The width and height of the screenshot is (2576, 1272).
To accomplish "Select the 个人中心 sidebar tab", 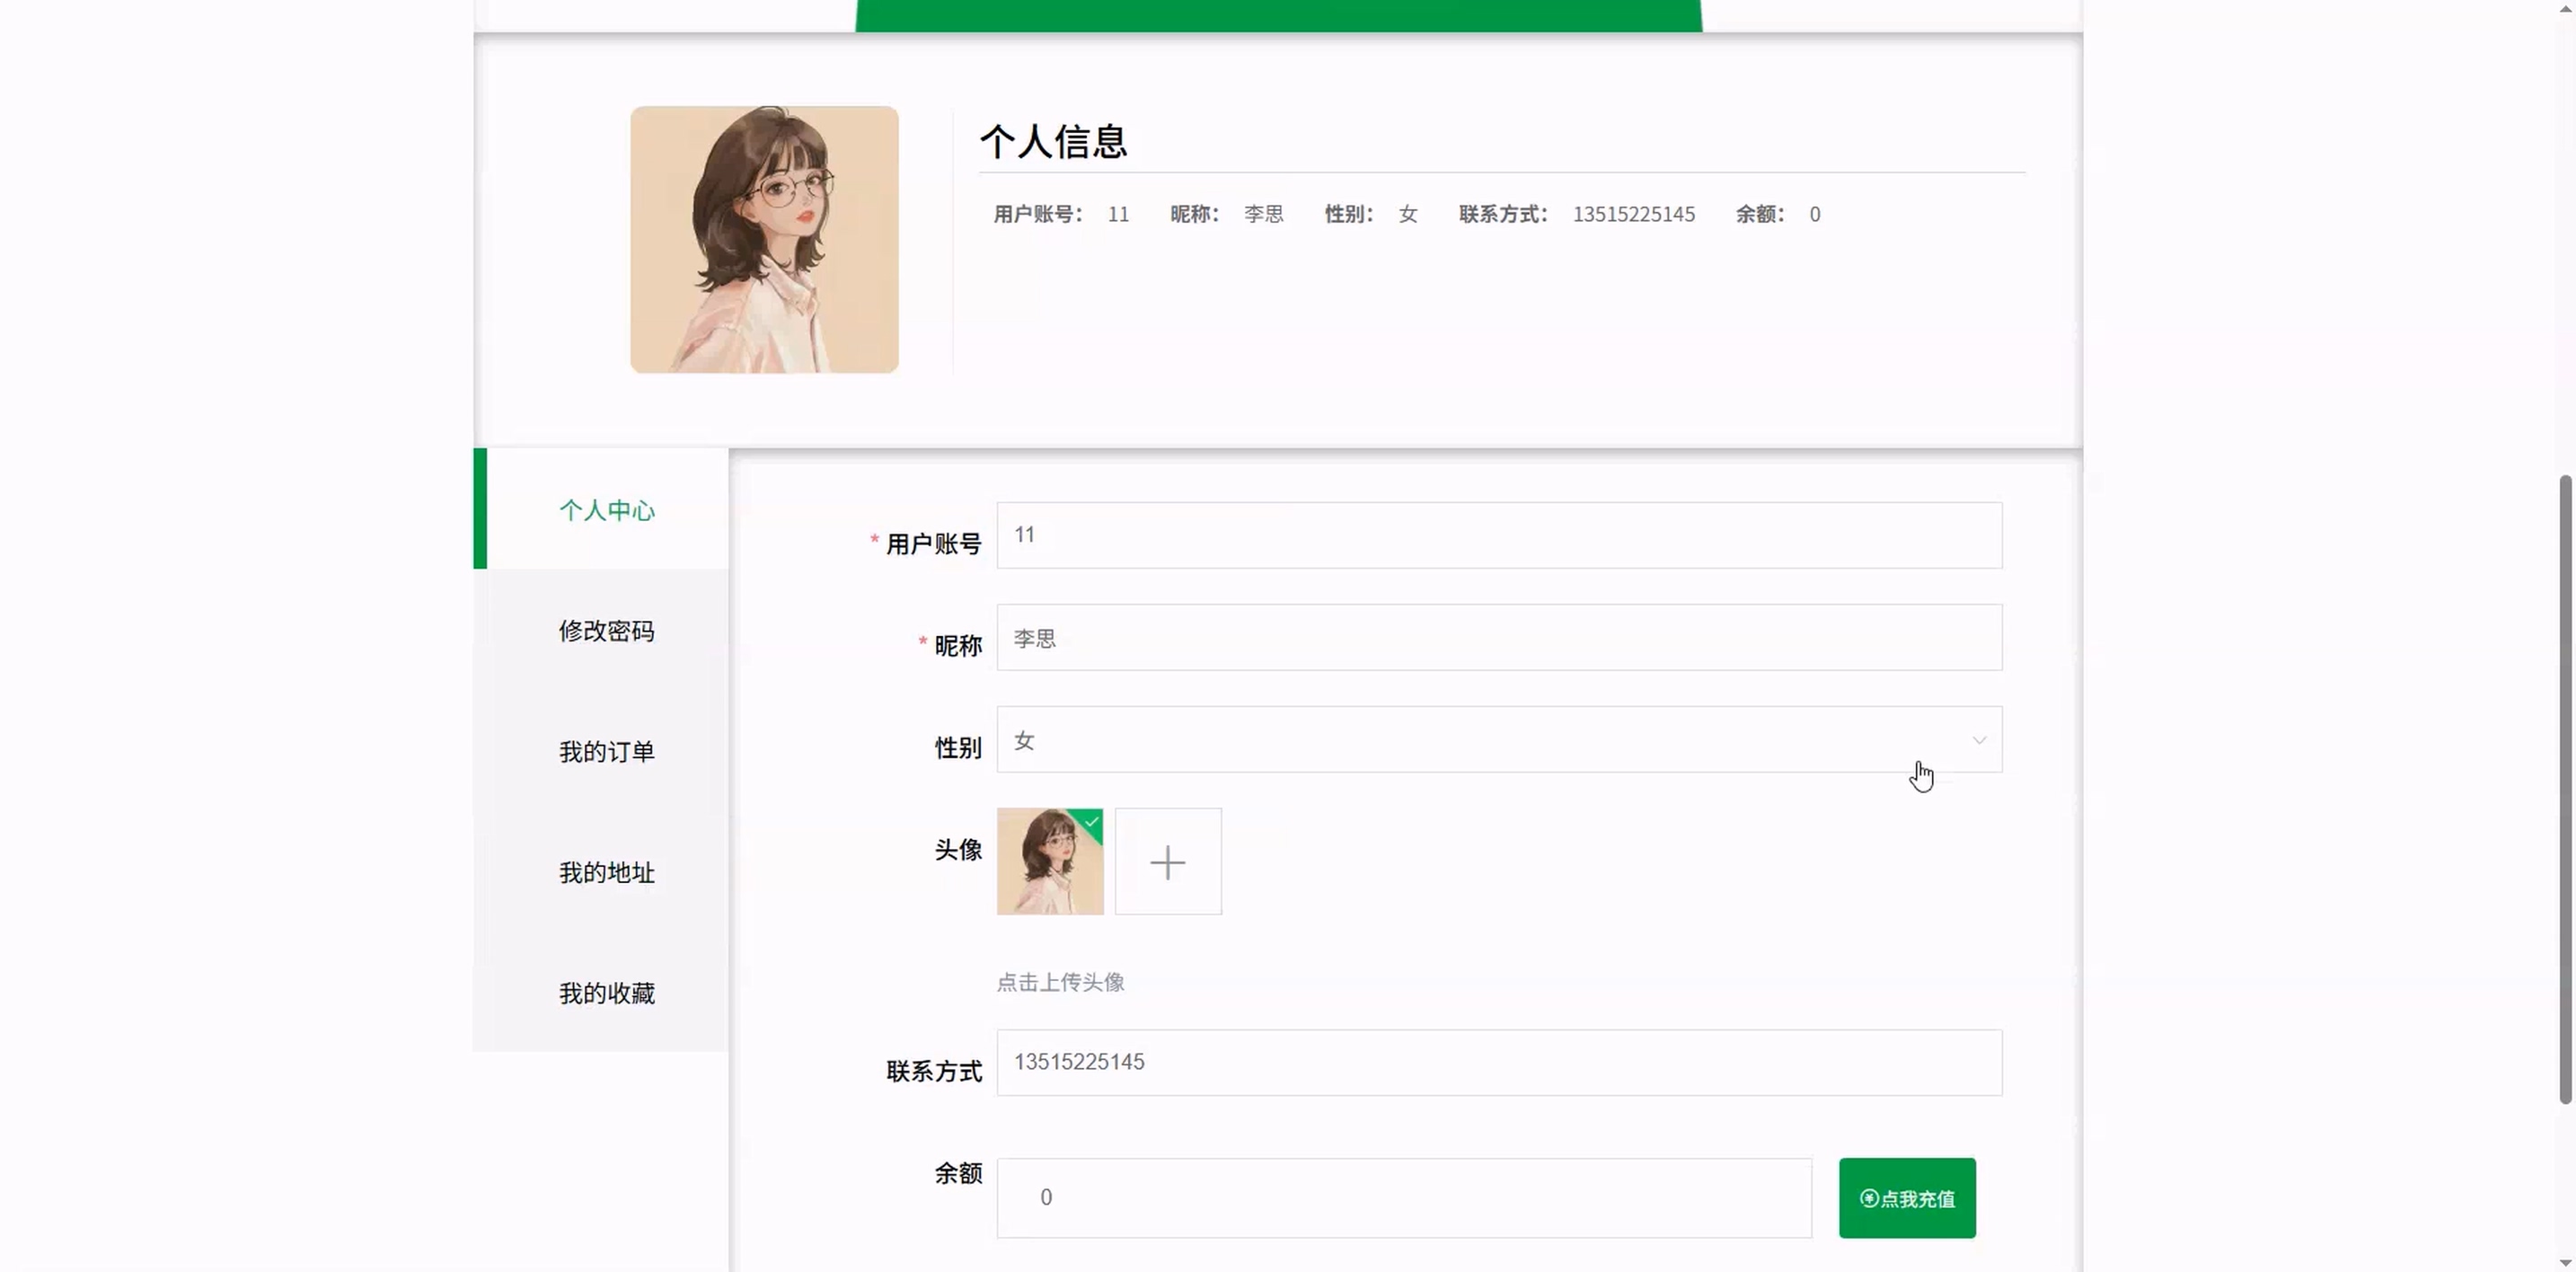I will point(606,510).
